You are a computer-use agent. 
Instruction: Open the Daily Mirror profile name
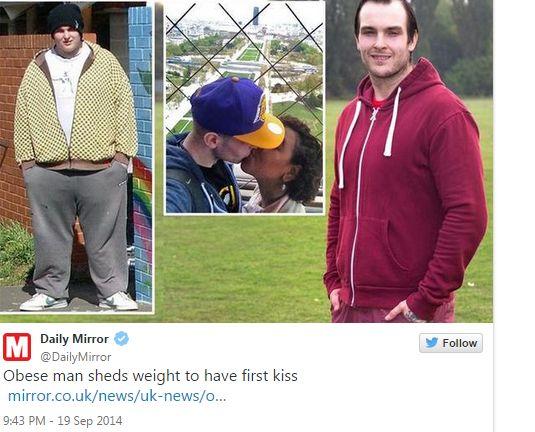pyautogui.click(x=74, y=339)
